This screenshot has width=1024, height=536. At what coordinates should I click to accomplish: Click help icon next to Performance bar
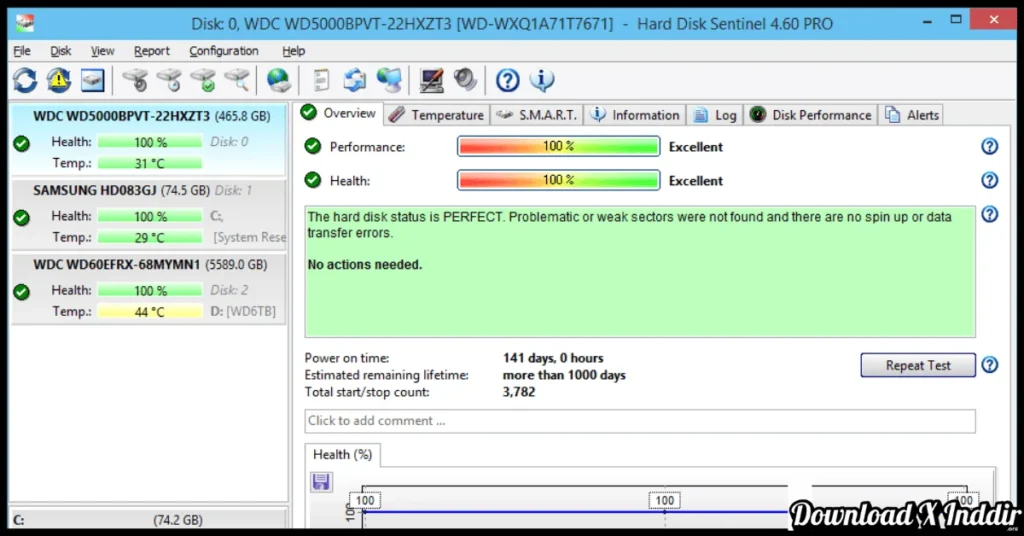pyautogui.click(x=989, y=146)
